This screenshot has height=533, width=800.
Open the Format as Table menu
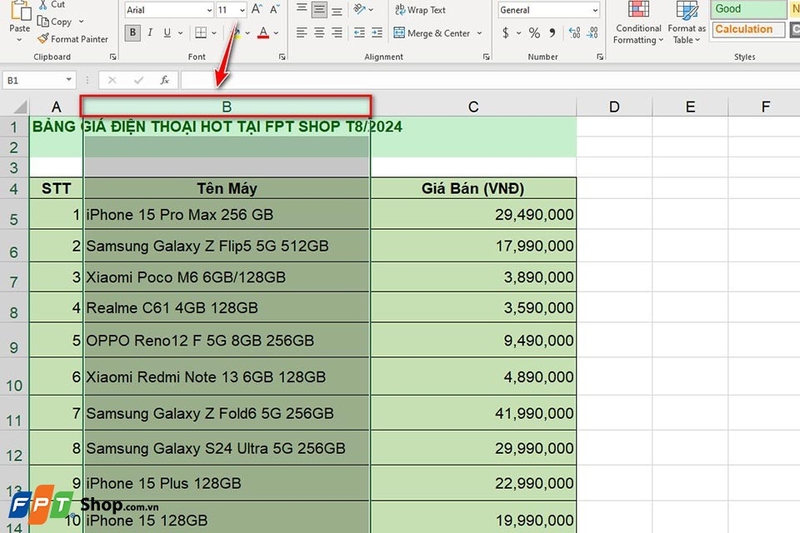coord(686,22)
